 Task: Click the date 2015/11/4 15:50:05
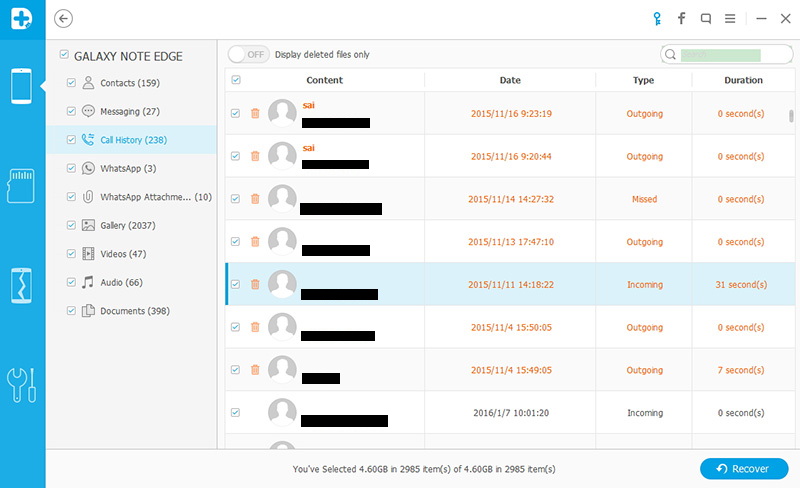(x=511, y=327)
